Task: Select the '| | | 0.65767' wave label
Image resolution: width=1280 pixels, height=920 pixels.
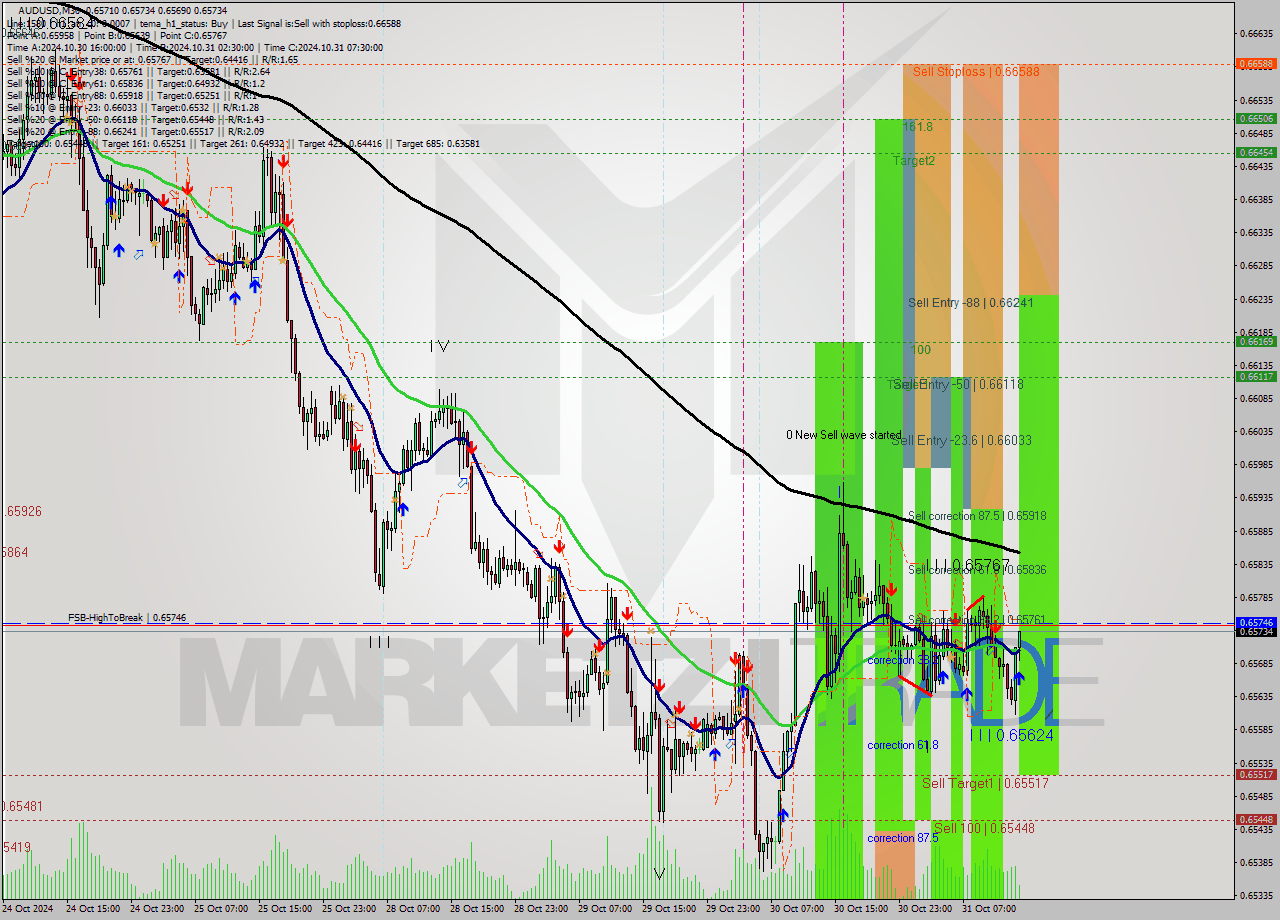Action: (x=967, y=565)
